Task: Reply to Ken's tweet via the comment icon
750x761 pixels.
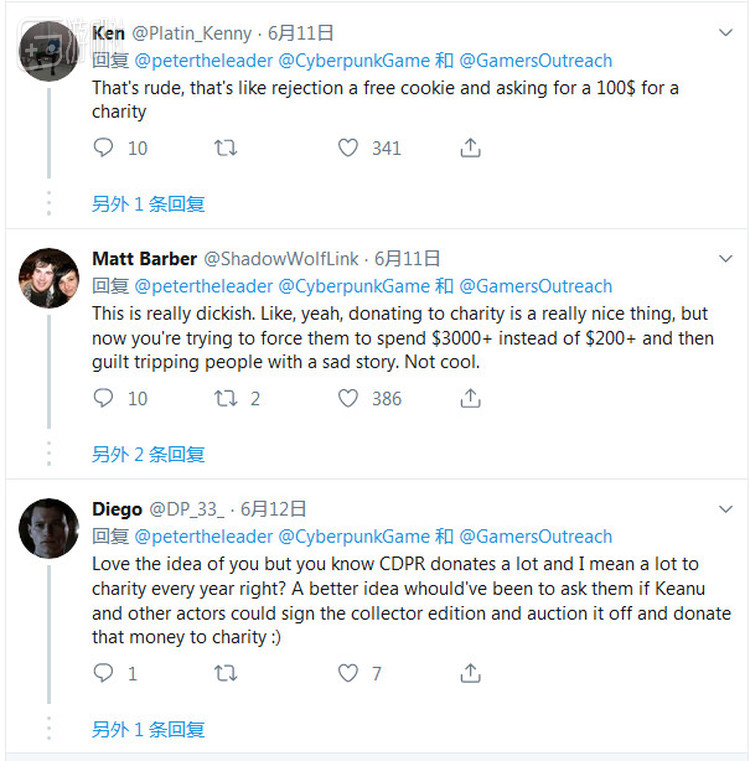Action: (x=103, y=148)
